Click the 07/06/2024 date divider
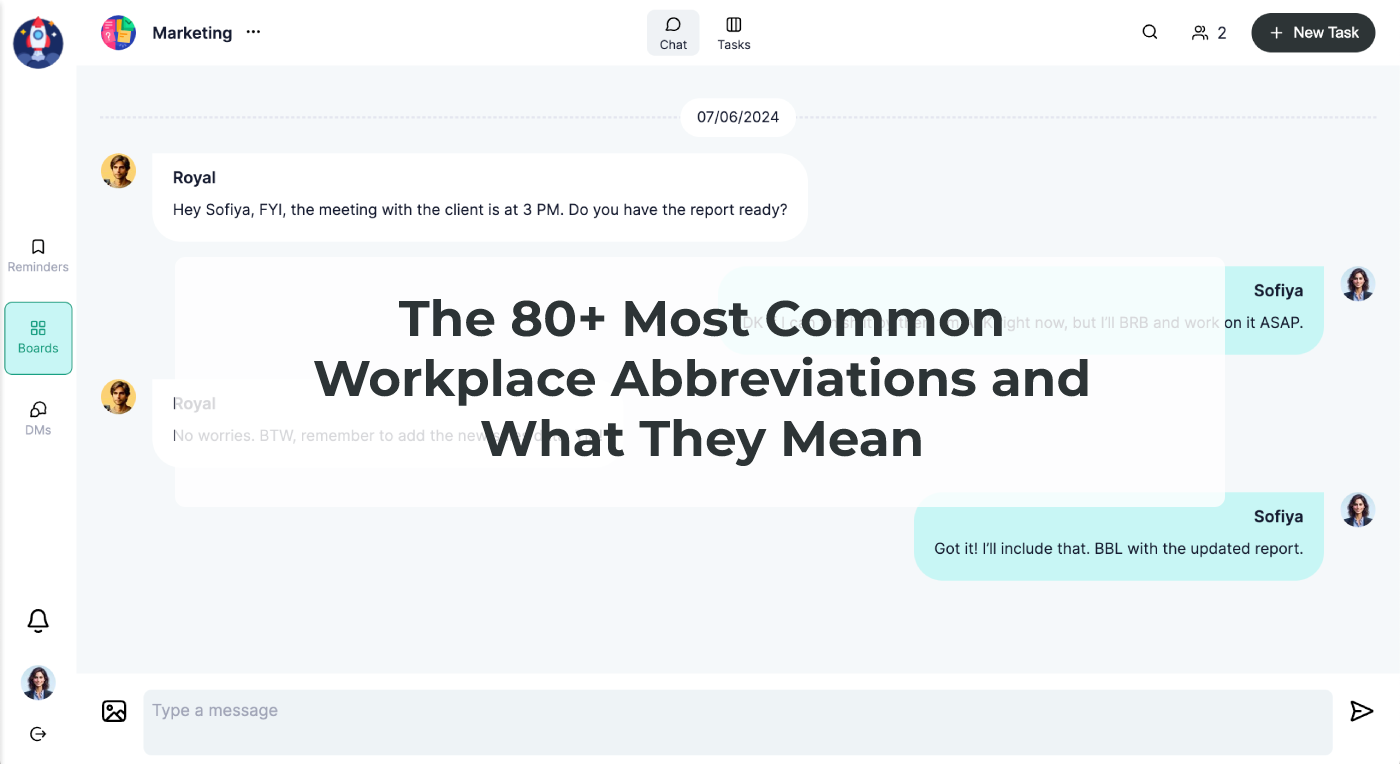Screen dimensions: 1400x764 (x=737, y=117)
